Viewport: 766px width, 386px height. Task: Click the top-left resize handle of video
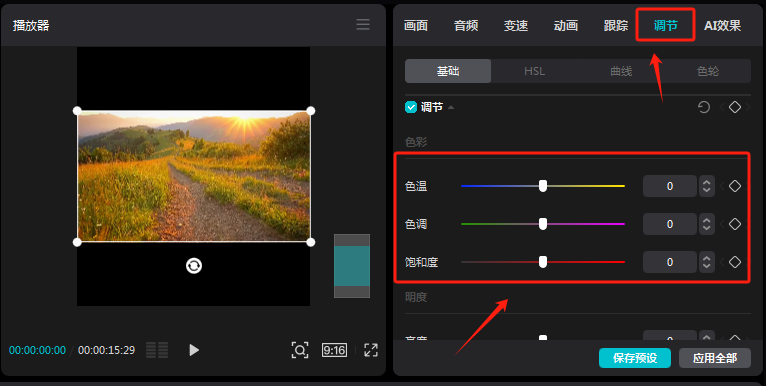click(77, 111)
